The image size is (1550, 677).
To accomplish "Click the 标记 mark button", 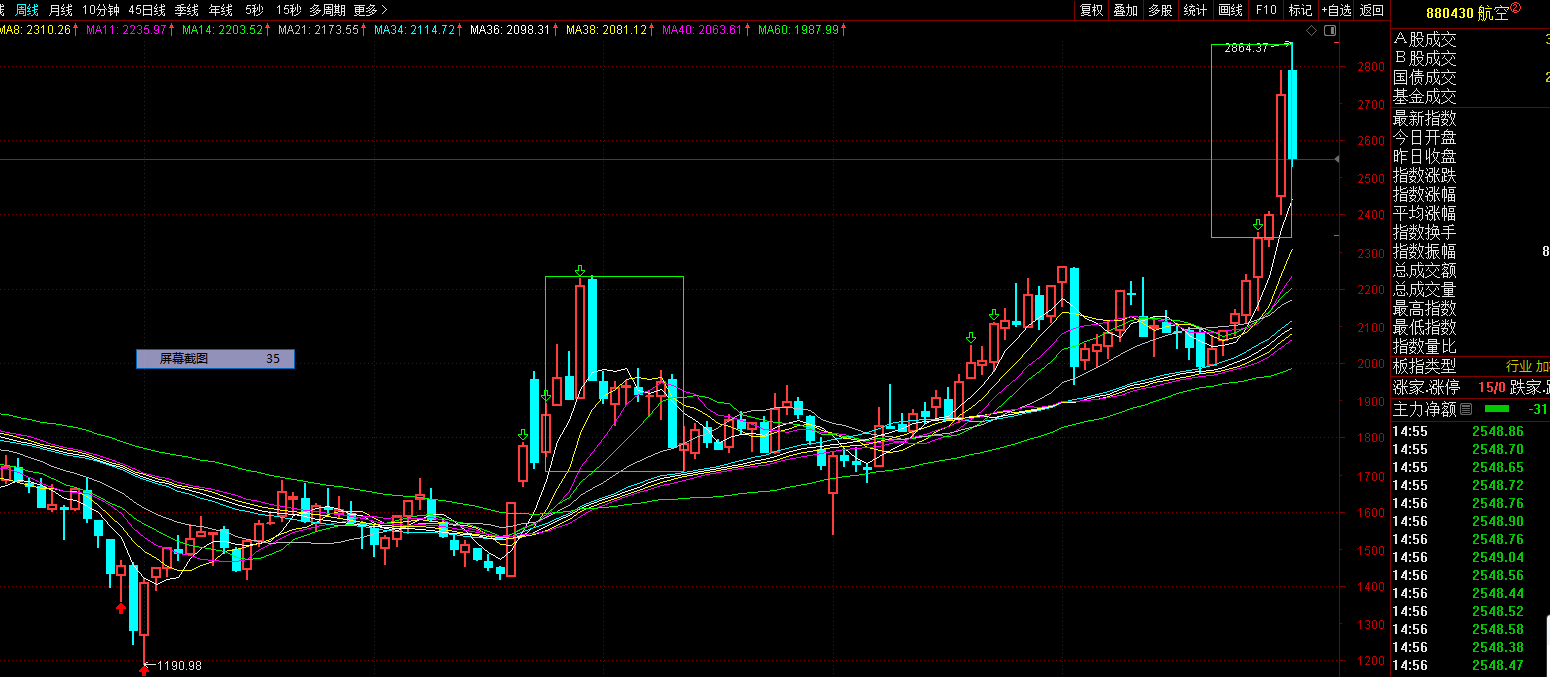I will click(x=1300, y=10).
